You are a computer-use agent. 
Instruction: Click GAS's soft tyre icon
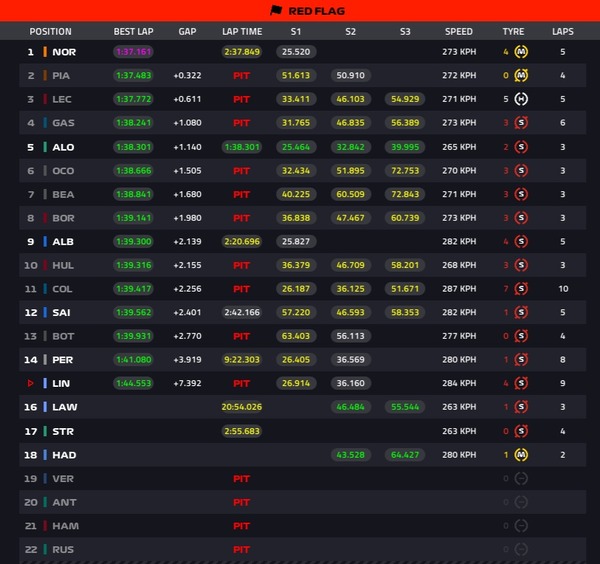click(521, 123)
